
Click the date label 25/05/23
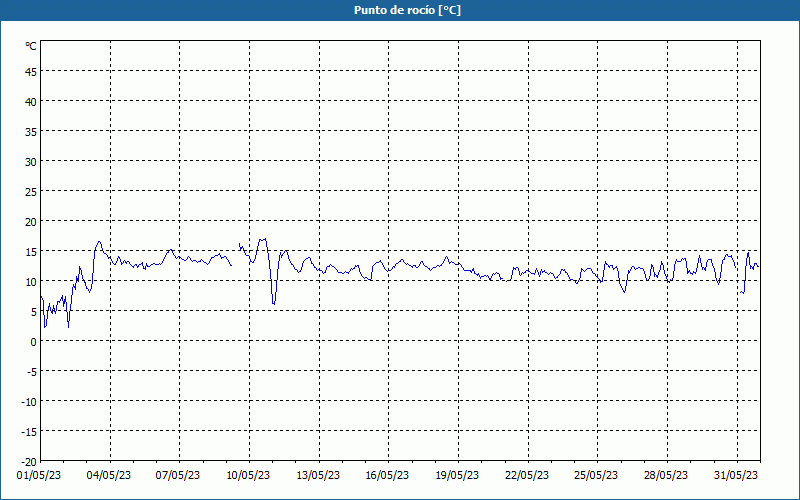[596, 475]
